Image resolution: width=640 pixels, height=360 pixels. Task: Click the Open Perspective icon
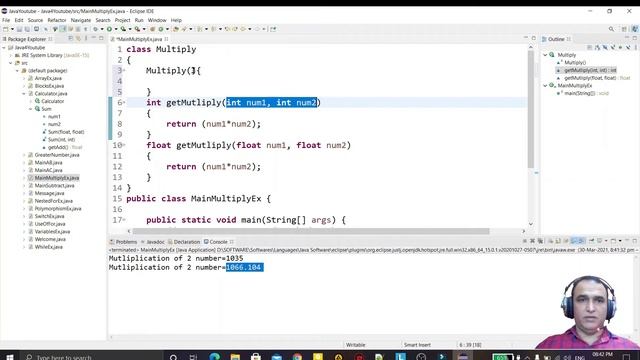pyautogui.click(x=624, y=29)
